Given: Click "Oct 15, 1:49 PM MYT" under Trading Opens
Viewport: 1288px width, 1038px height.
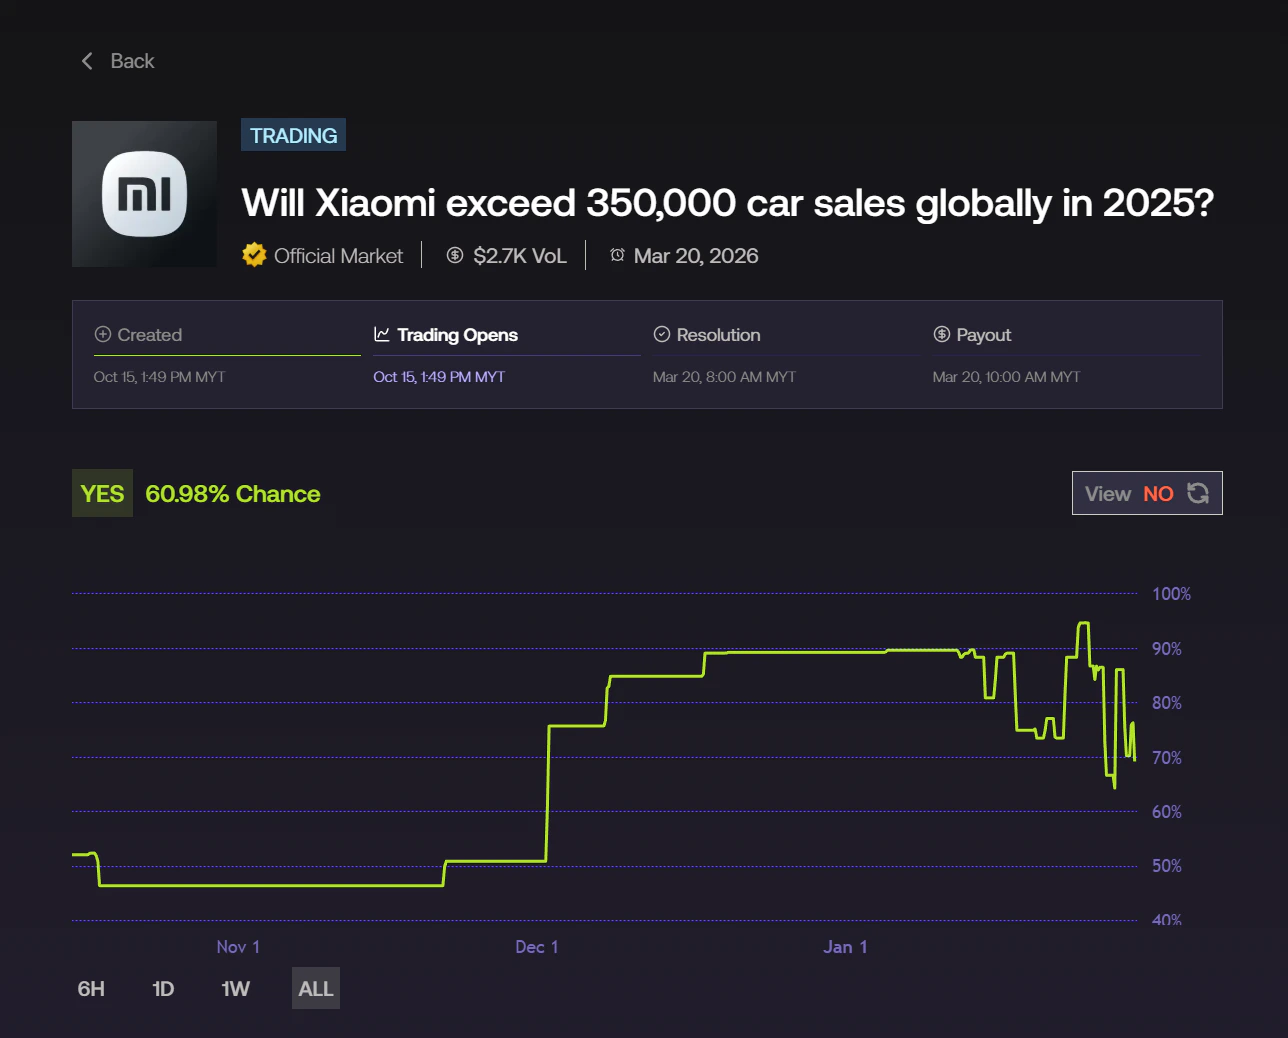Looking at the screenshot, I should pyautogui.click(x=439, y=377).
